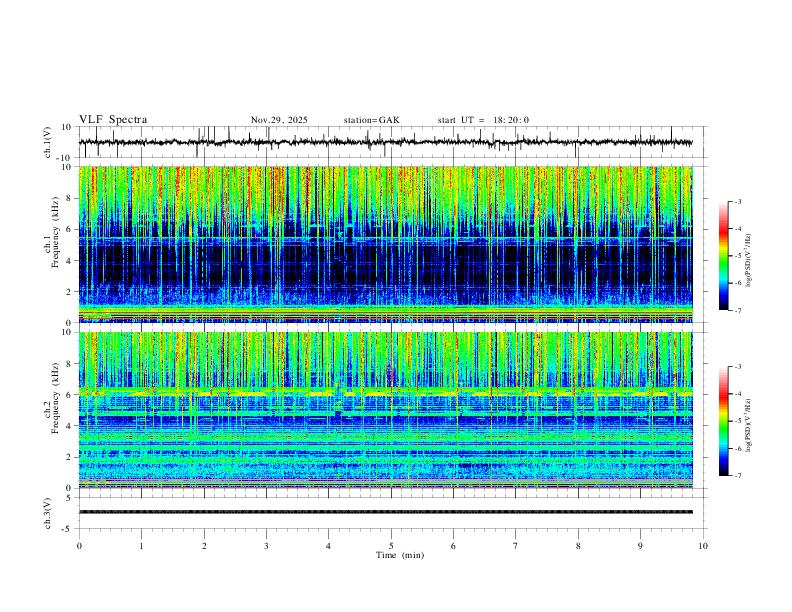Click the "-7" label on ch.1 color bar
The image size is (792, 612).
coord(738,311)
